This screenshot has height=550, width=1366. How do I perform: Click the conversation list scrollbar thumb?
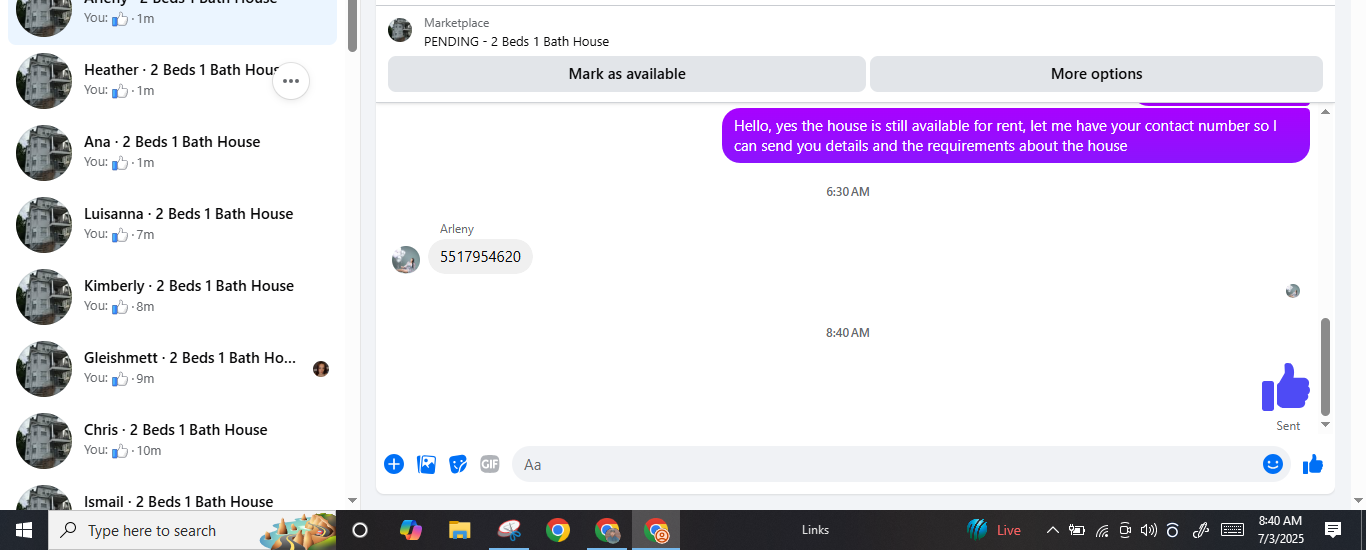pos(352,26)
